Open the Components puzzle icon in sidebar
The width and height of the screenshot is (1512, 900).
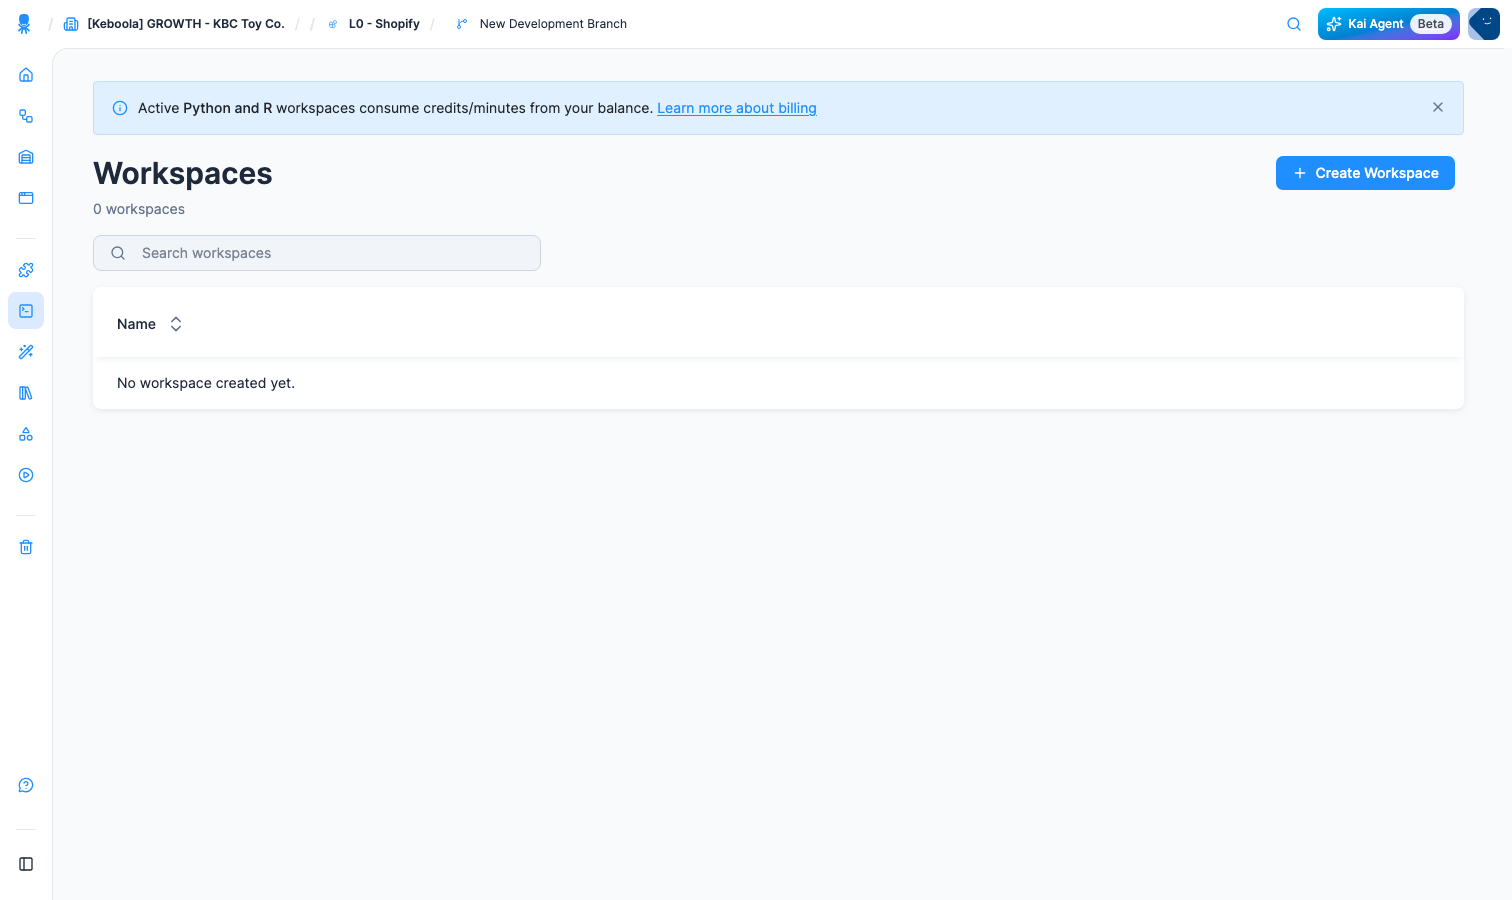(x=26, y=270)
